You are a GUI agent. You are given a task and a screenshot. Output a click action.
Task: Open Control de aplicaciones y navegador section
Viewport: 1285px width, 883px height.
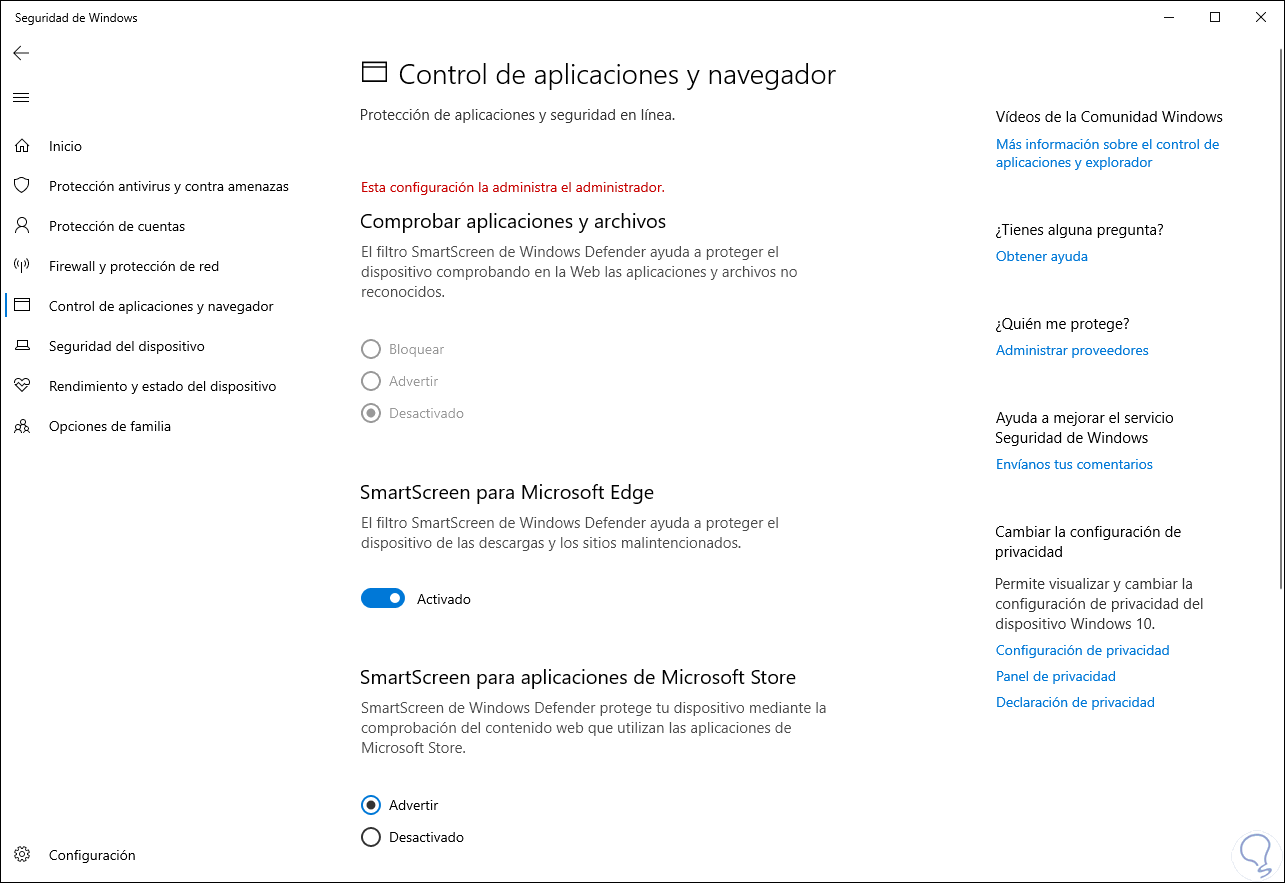[161, 306]
